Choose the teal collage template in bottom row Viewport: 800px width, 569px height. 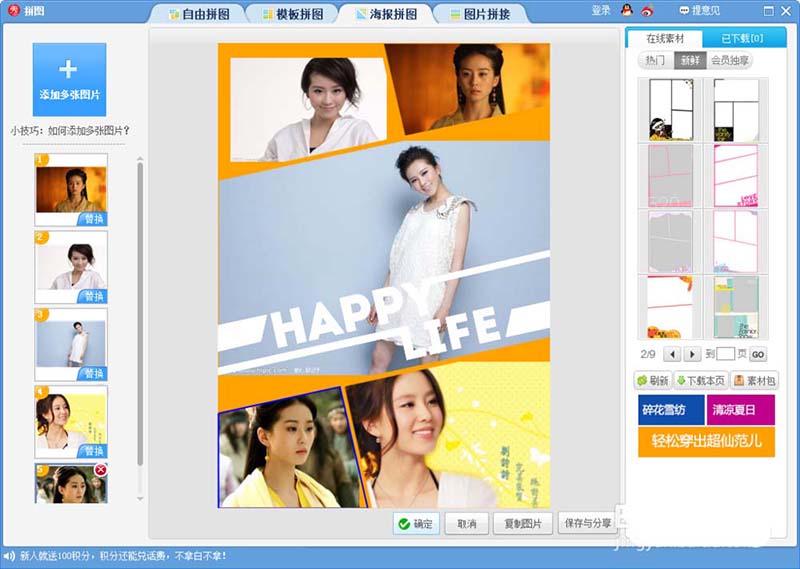click(736, 307)
